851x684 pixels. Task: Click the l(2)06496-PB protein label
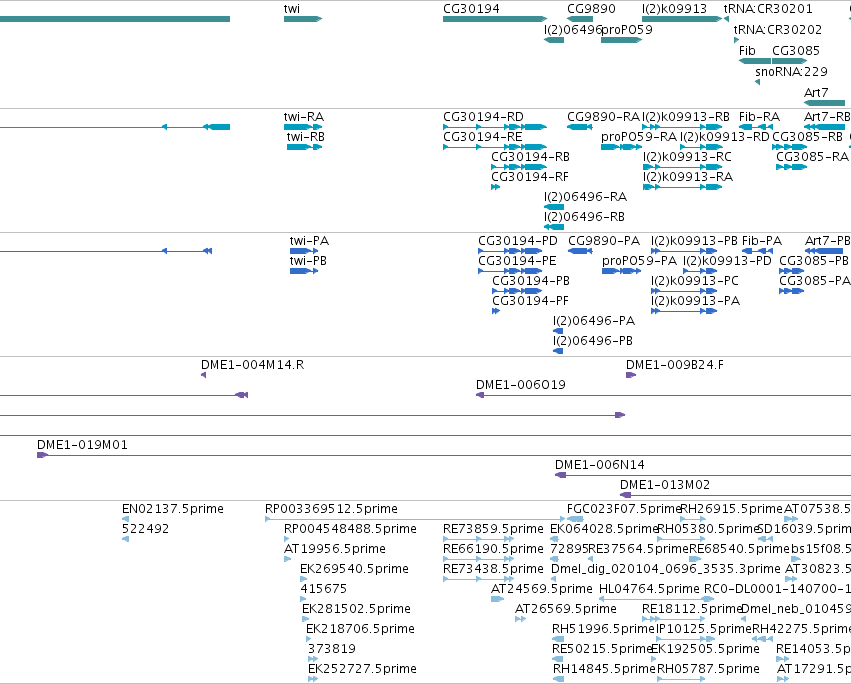593,341
